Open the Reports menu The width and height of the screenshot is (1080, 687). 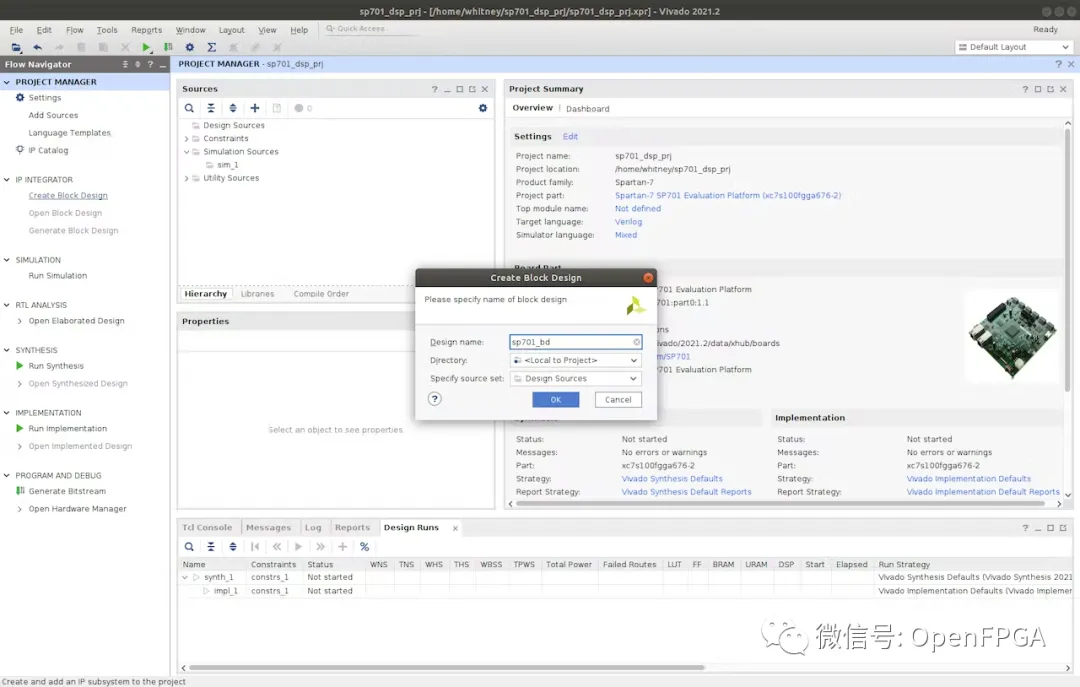pos(147,30)
